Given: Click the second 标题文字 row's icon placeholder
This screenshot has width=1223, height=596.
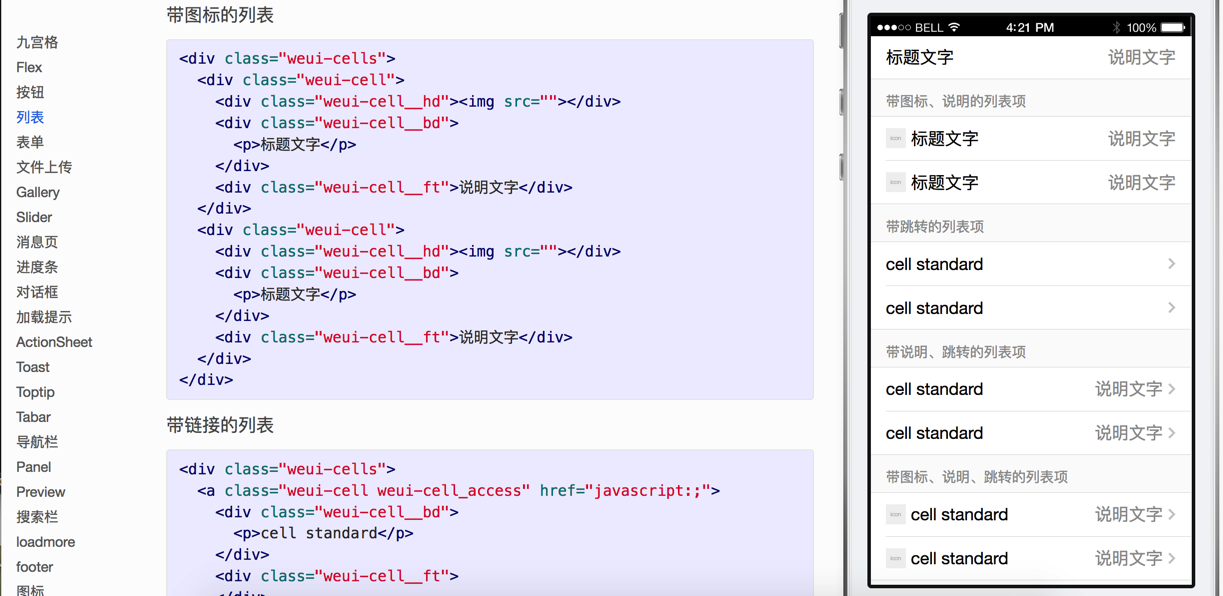Looking at the screenshot, I should [895, 182].
